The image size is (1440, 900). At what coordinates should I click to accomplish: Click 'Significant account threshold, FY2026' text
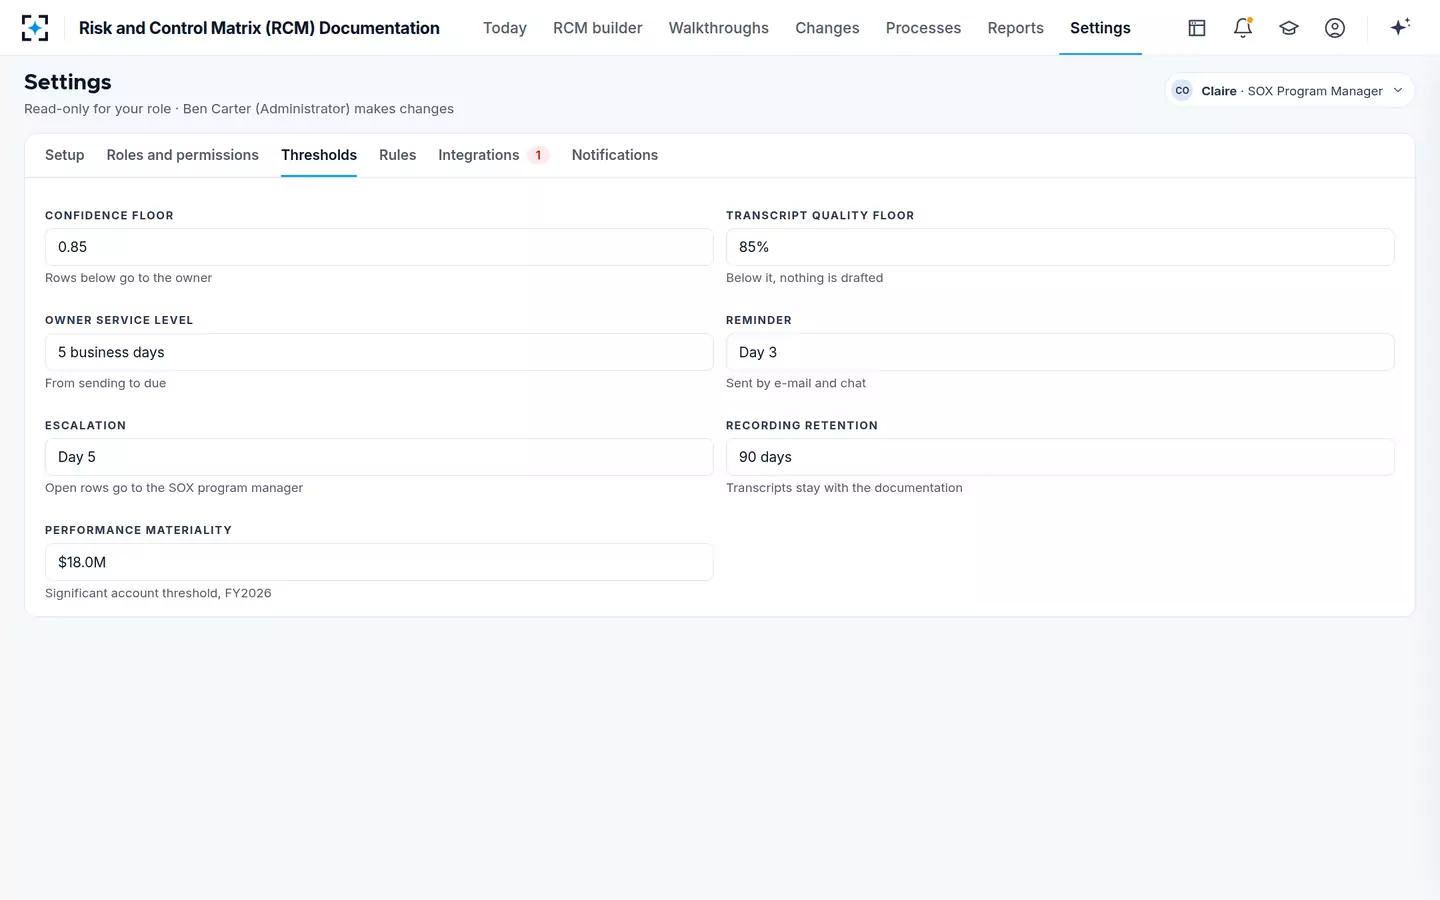(x=158, y=593)
